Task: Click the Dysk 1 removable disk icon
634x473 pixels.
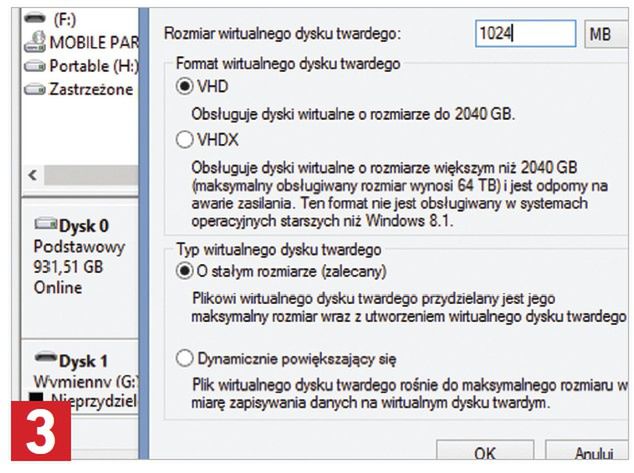Action: (45, 357)
